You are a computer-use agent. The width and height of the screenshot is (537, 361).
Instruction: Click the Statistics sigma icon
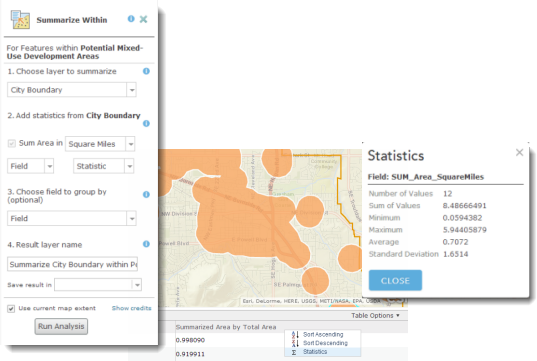(294, 352)
